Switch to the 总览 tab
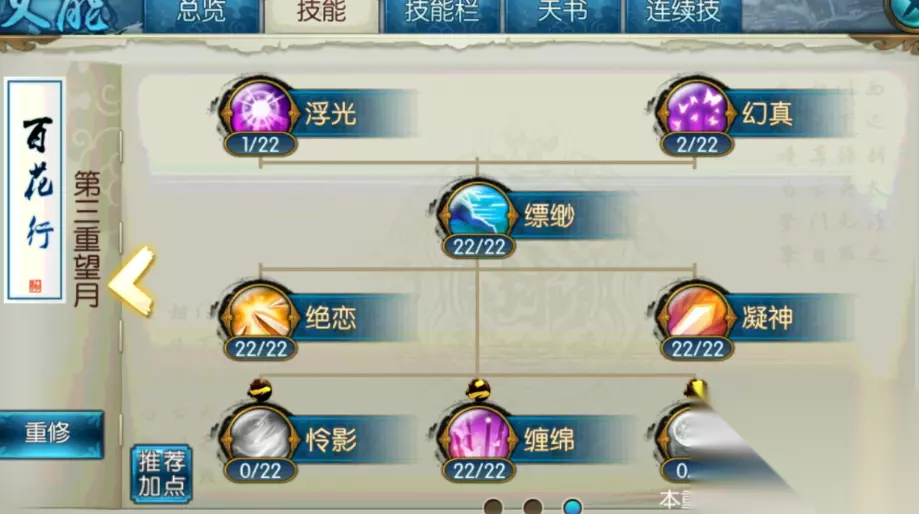 point(201,13)
